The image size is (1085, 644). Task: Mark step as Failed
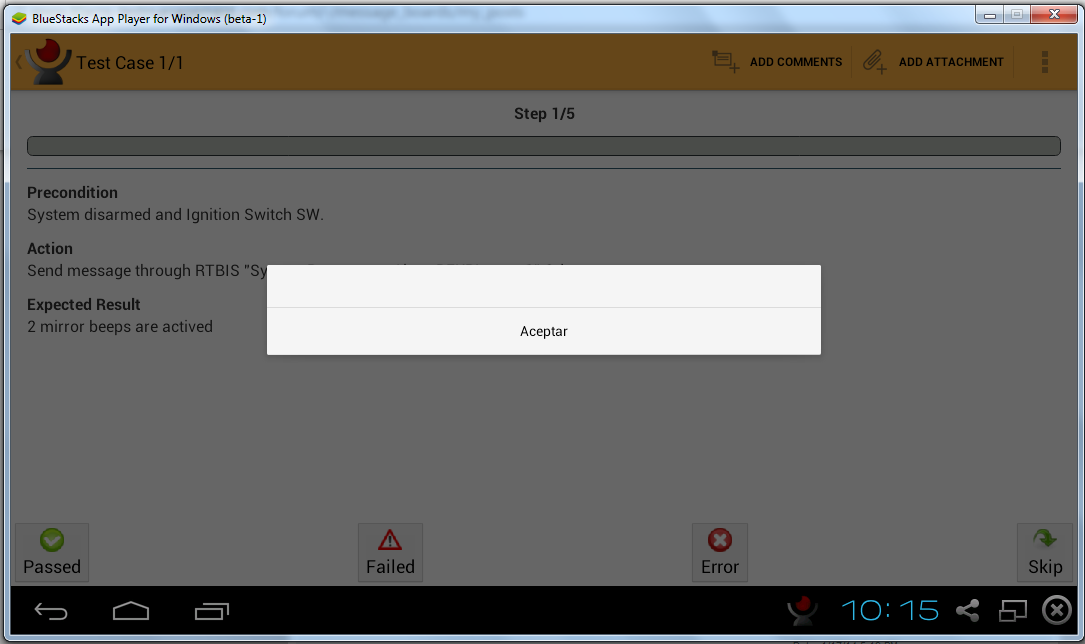pyautogui.click(x=390, y=553)
